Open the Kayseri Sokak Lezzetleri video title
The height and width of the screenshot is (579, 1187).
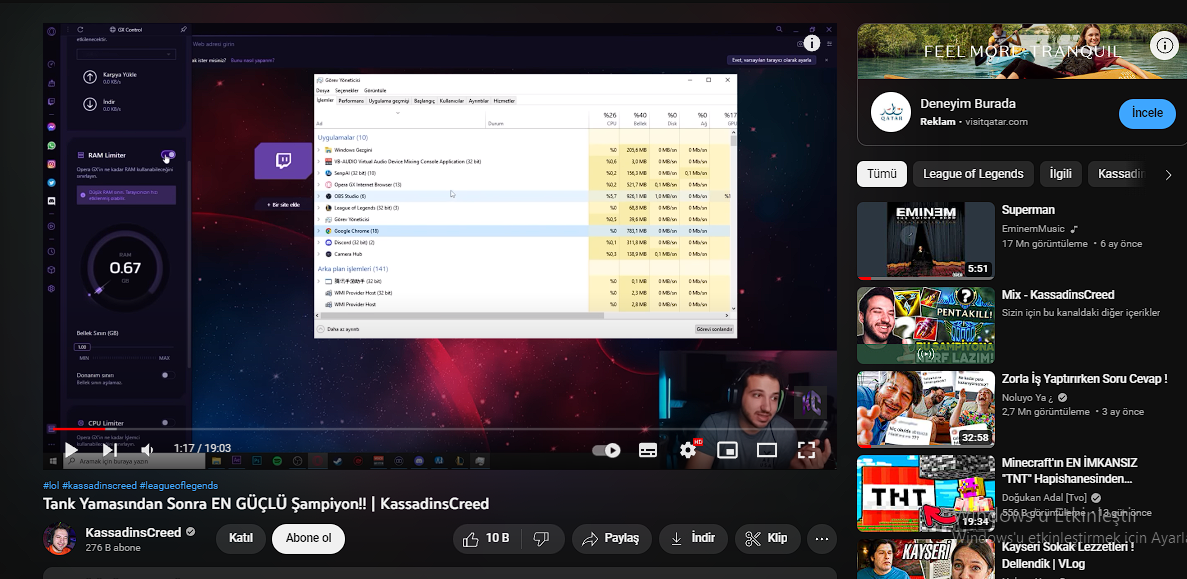(1067, 555)
